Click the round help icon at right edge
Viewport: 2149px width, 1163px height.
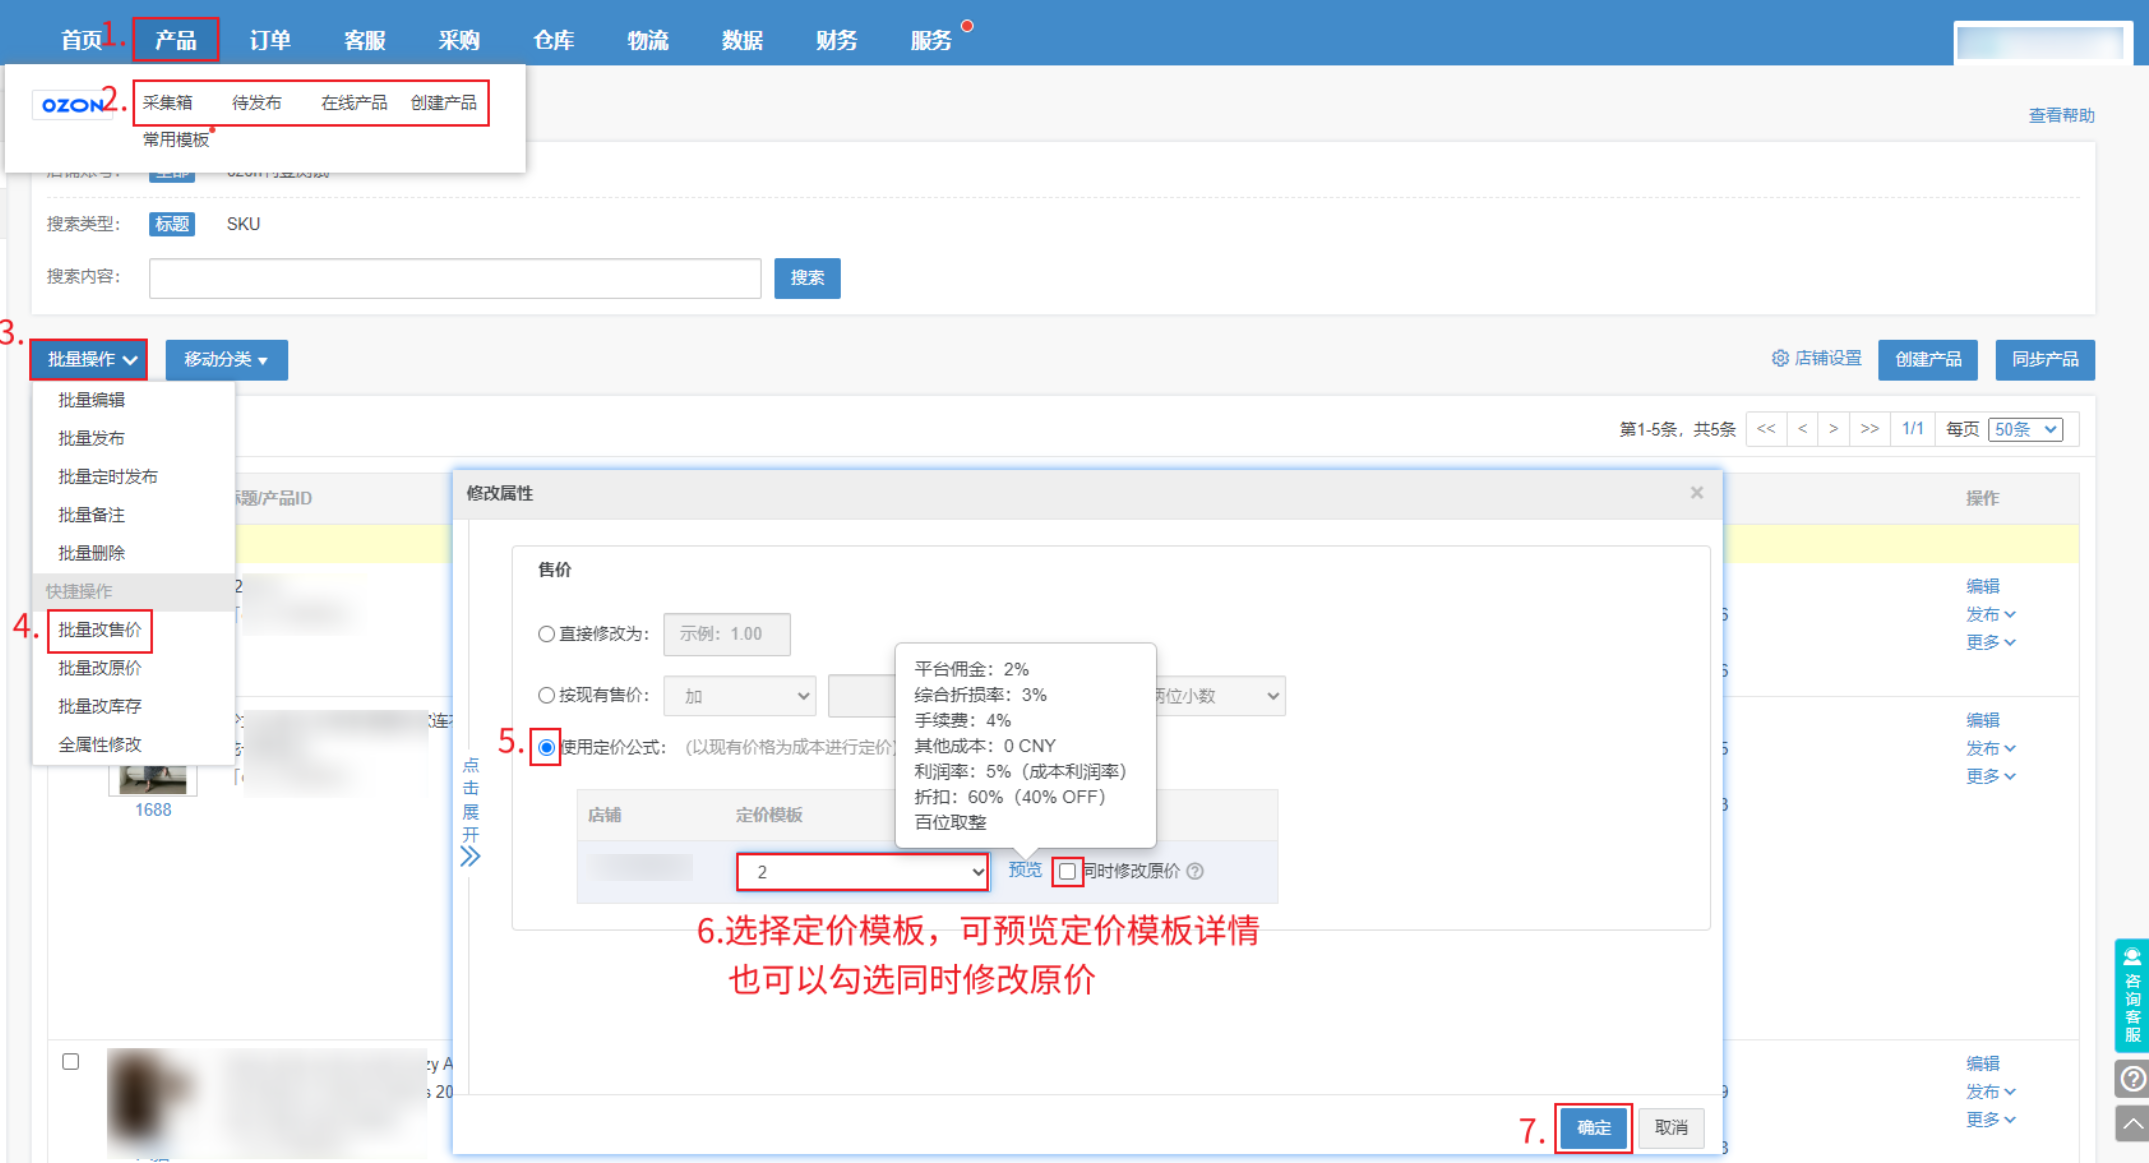pyautogui.click(x=2131, y=1079)
